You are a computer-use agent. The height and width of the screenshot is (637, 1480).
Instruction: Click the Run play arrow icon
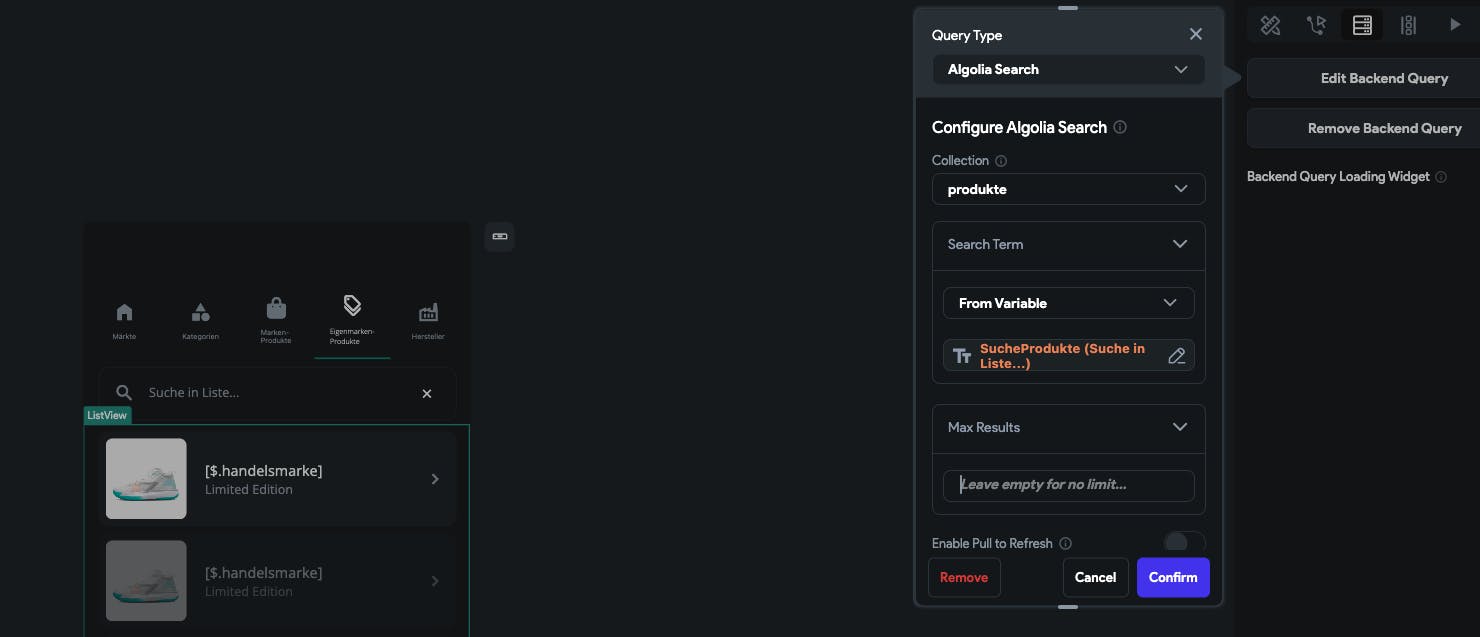pyautogui.click(x=1455, y=25)
